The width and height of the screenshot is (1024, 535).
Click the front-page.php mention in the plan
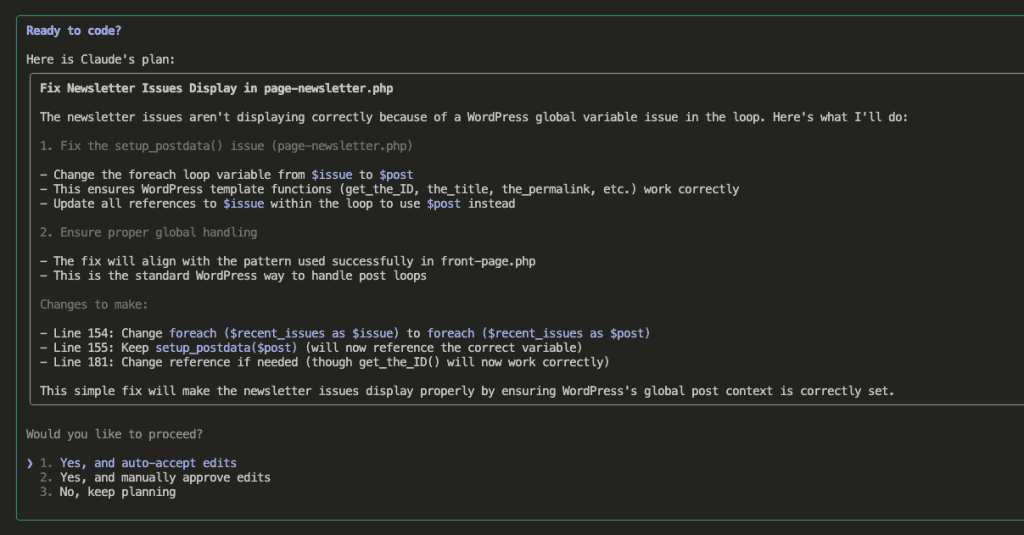[488, 261]
